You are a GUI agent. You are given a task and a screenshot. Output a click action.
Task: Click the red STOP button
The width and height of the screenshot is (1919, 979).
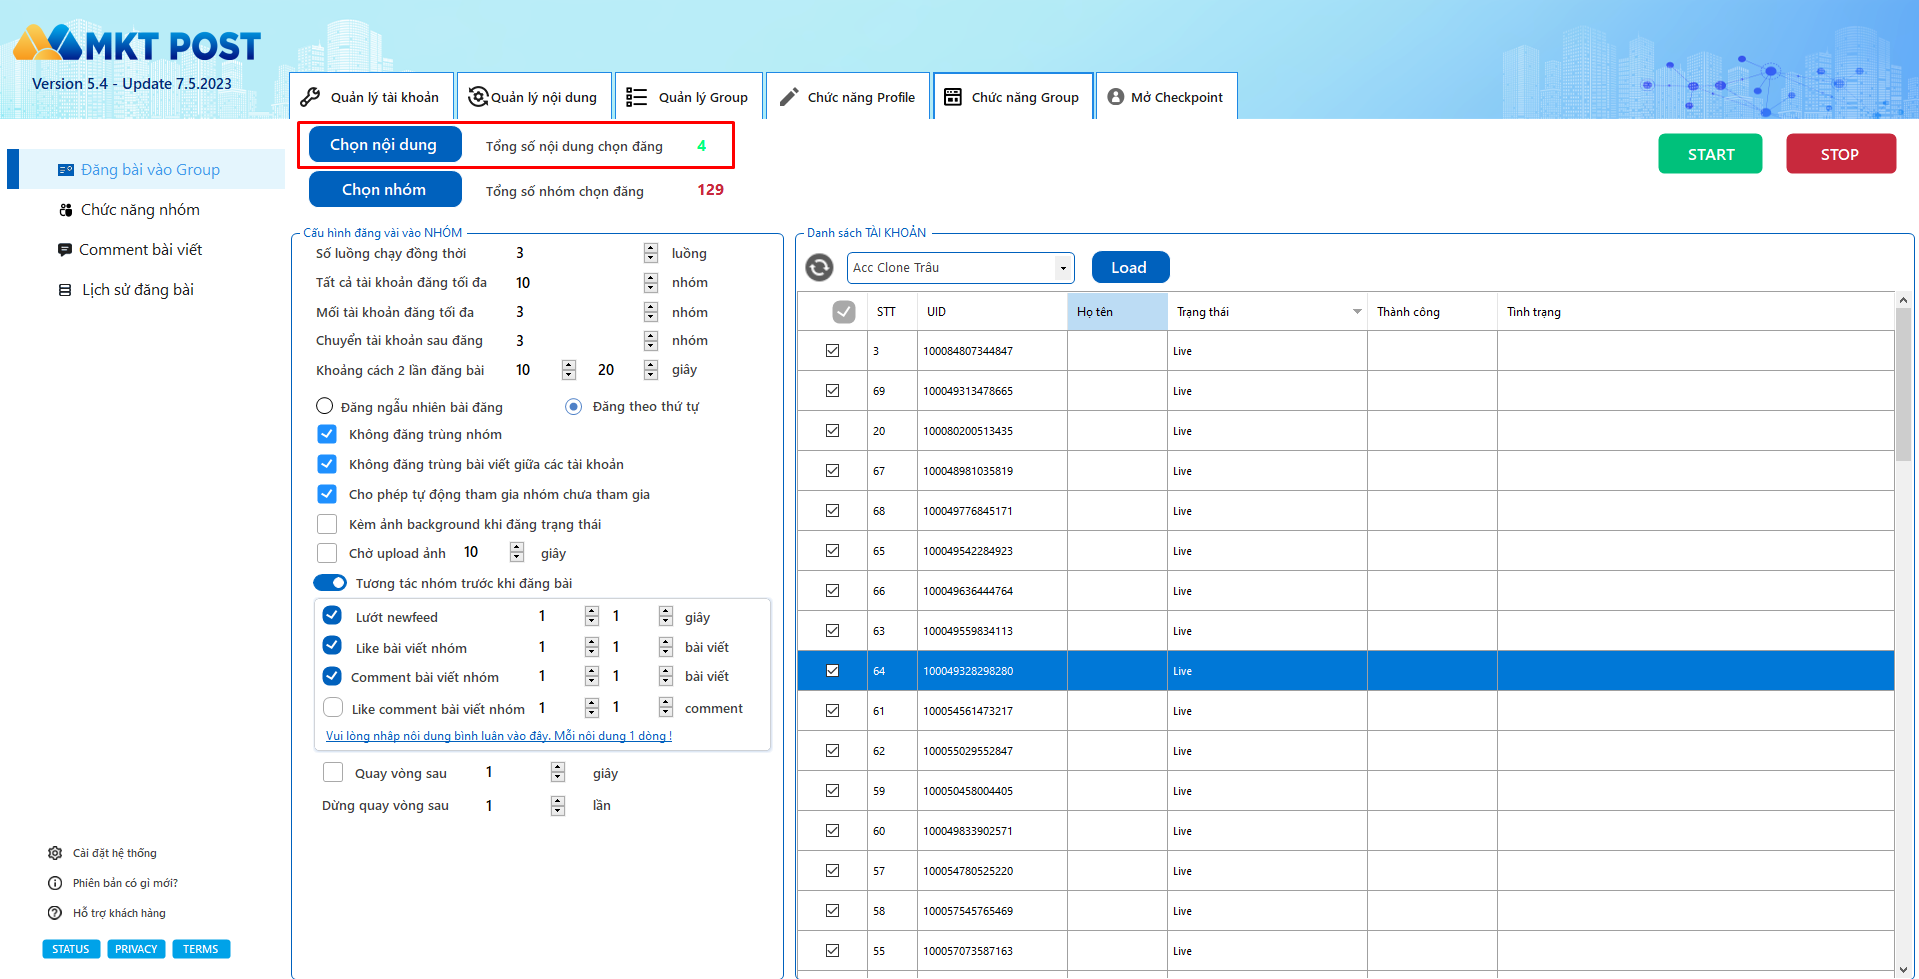coord(1840,154)
